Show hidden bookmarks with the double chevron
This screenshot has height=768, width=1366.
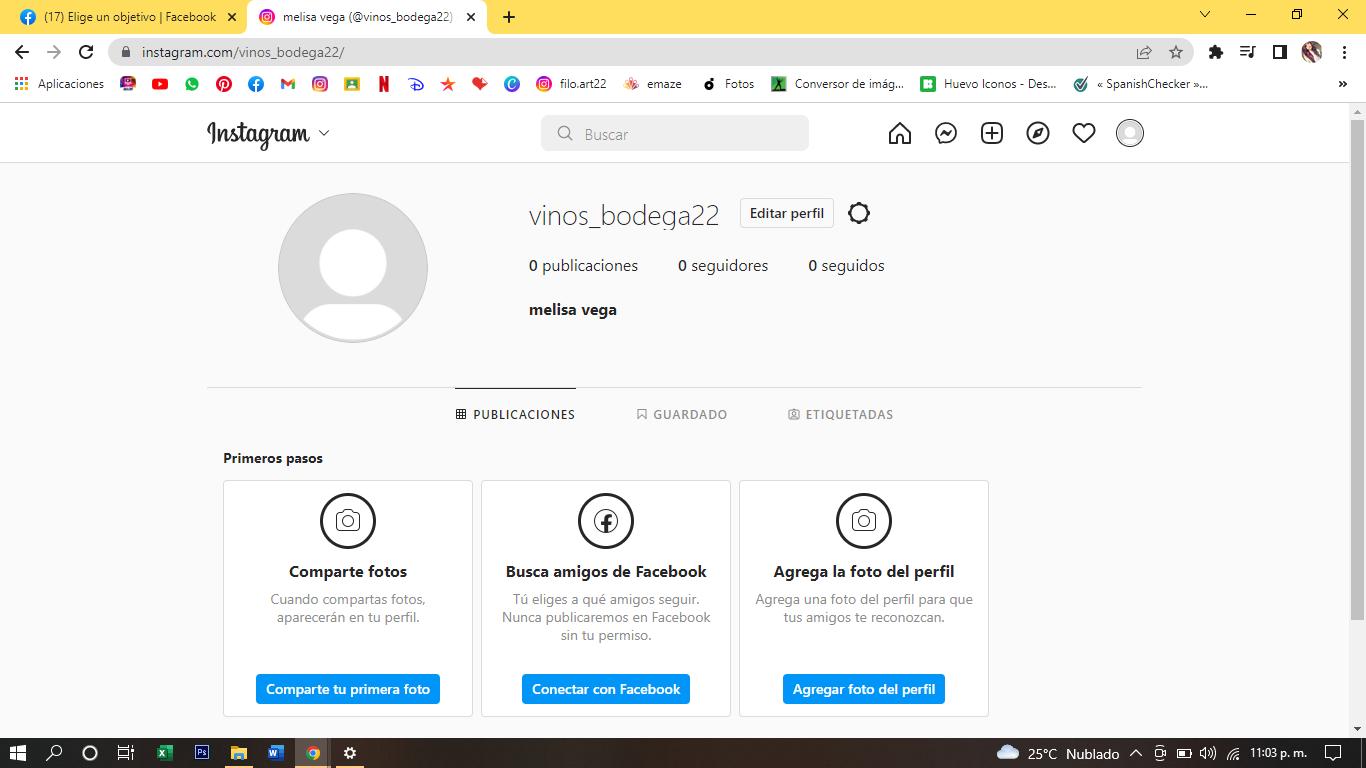[x=1342, y=84]
